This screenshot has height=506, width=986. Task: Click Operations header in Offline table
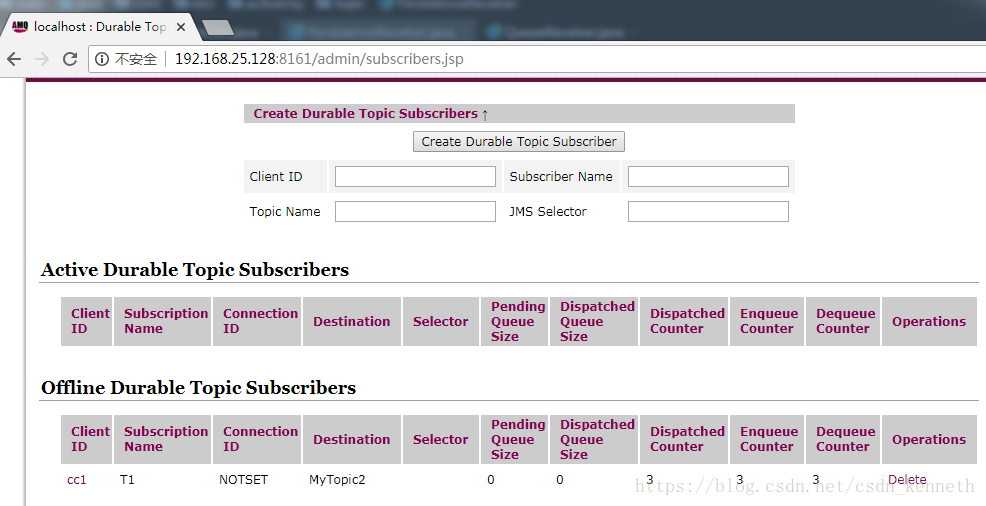[929, 439]
